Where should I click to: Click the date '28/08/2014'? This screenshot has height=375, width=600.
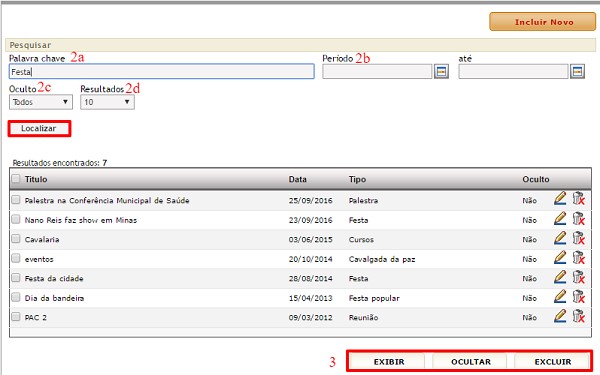point(310,279)
